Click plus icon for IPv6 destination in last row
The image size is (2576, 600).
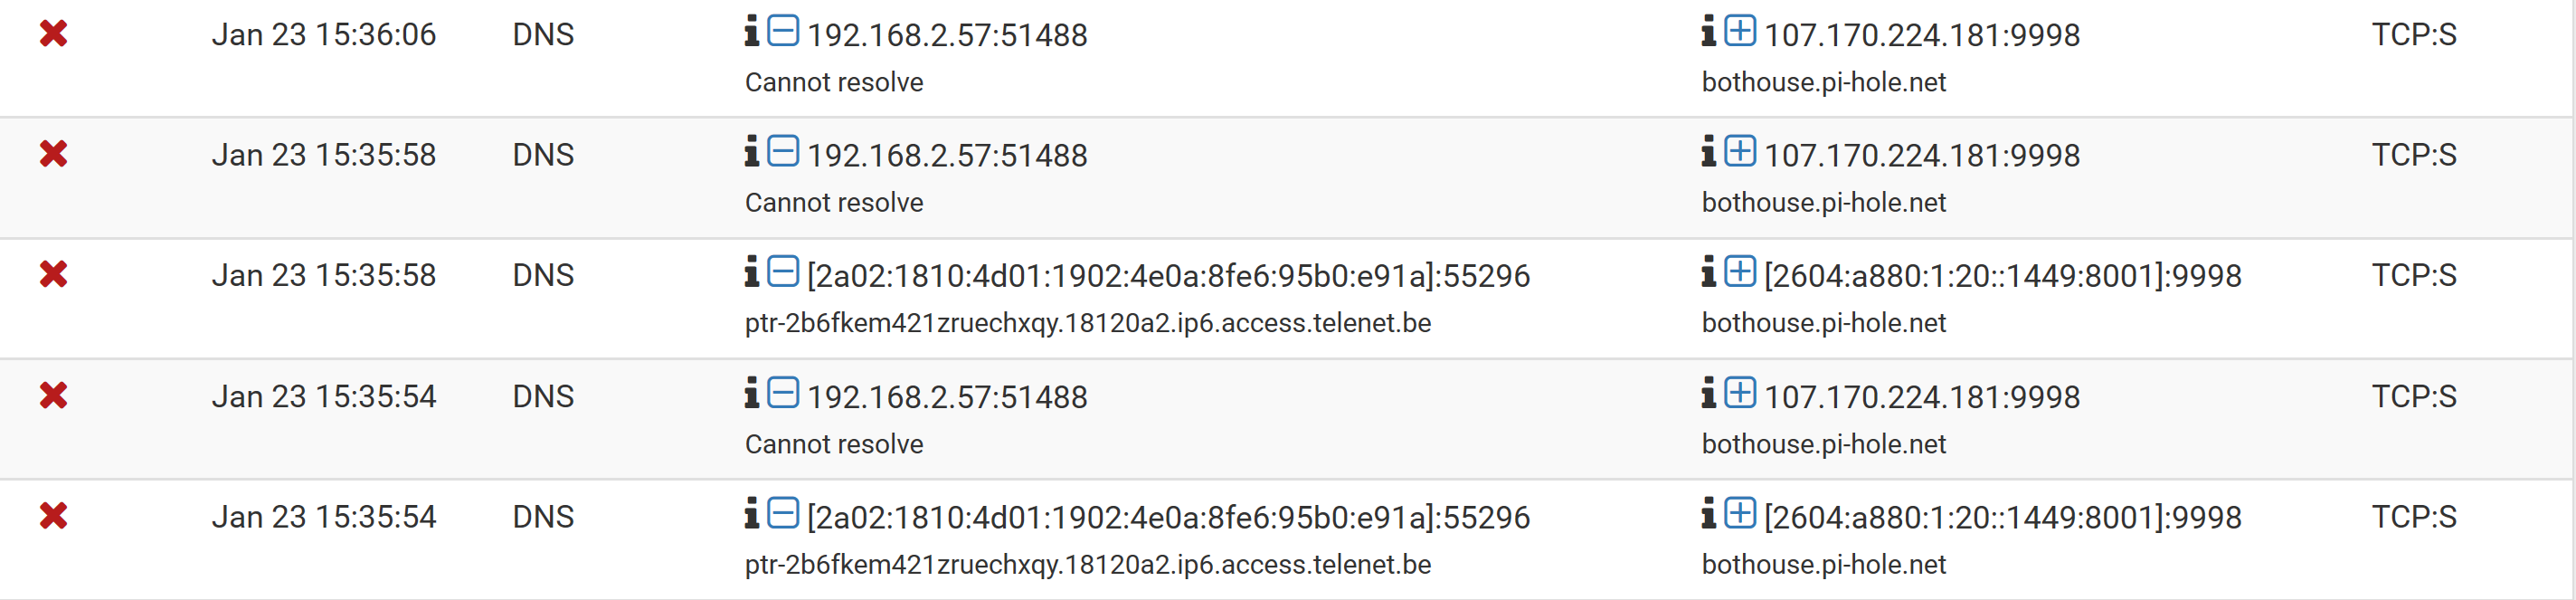(x=1740, y=513)
